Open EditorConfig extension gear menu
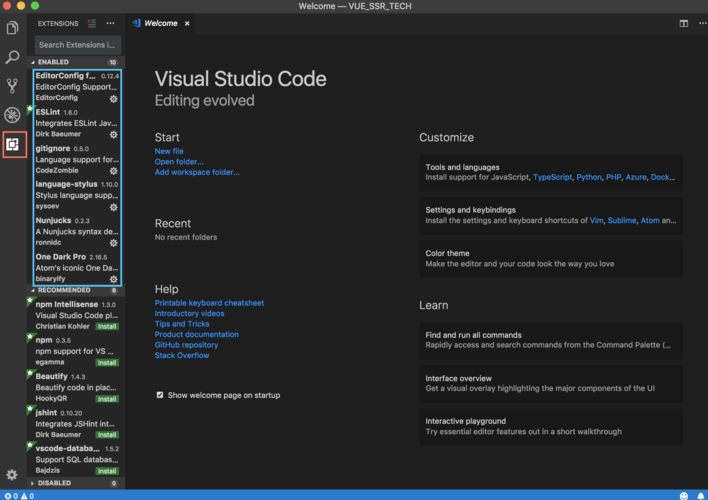 (x=114, y=98)
